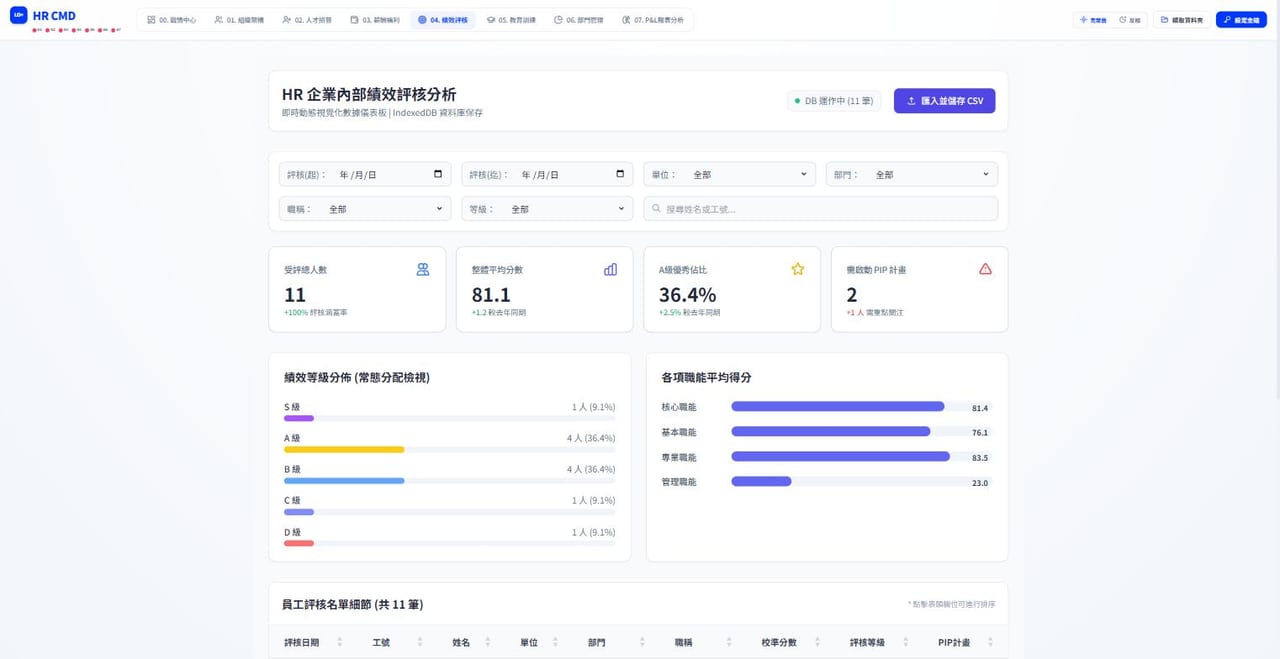
Task: Switch to the 01 組織架構 tab
Action: [239, 20]
